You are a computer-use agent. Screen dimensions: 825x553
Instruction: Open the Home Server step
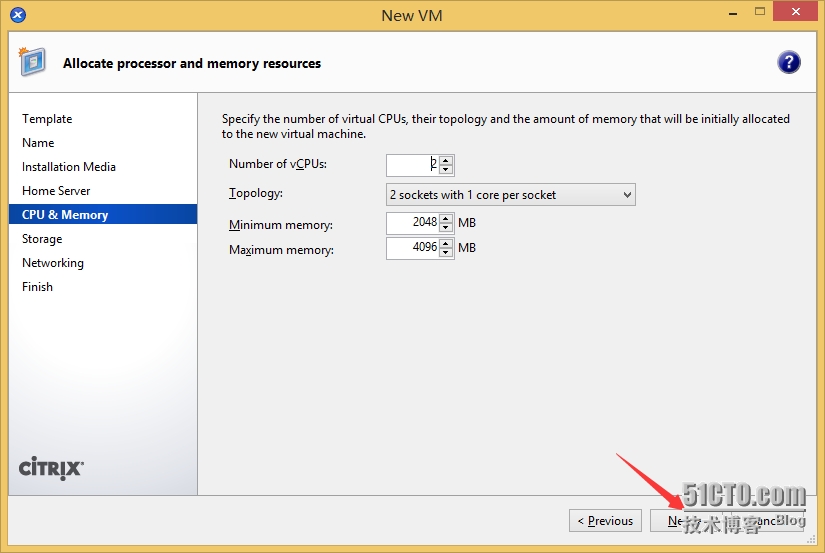[56, 191]
